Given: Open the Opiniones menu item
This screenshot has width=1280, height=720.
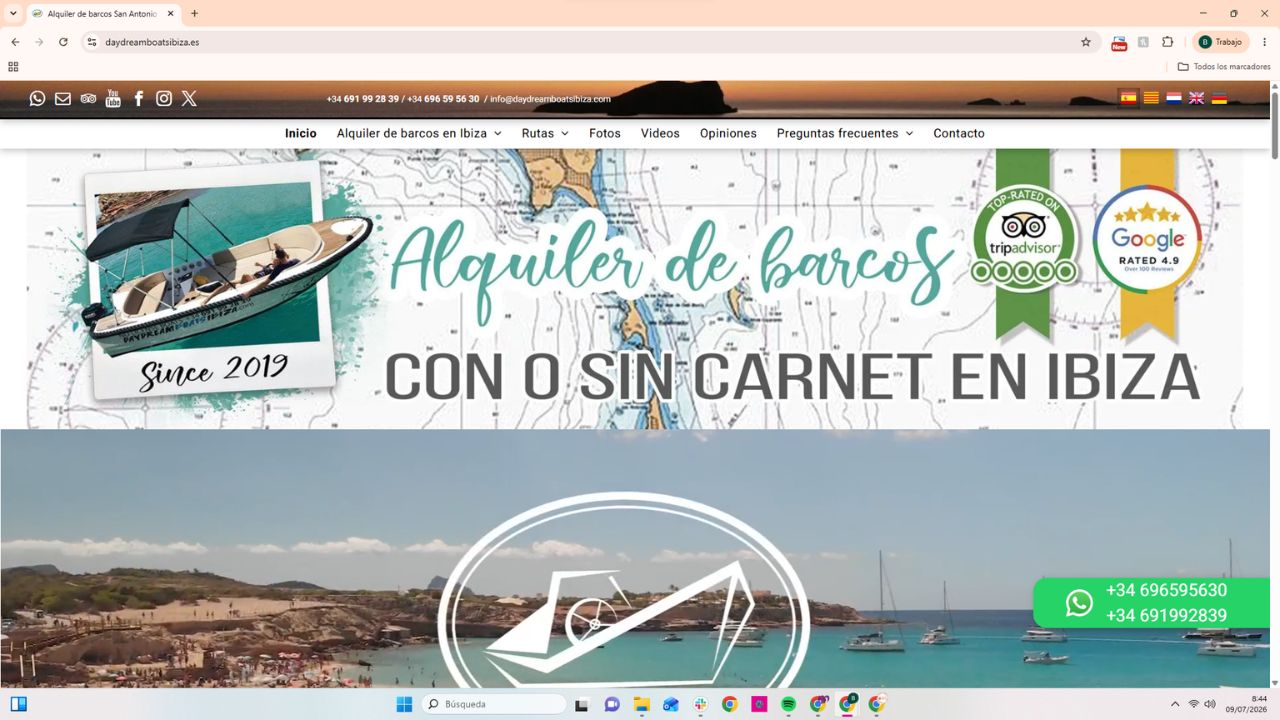Looking at the screenshot, I should [728, 133].
